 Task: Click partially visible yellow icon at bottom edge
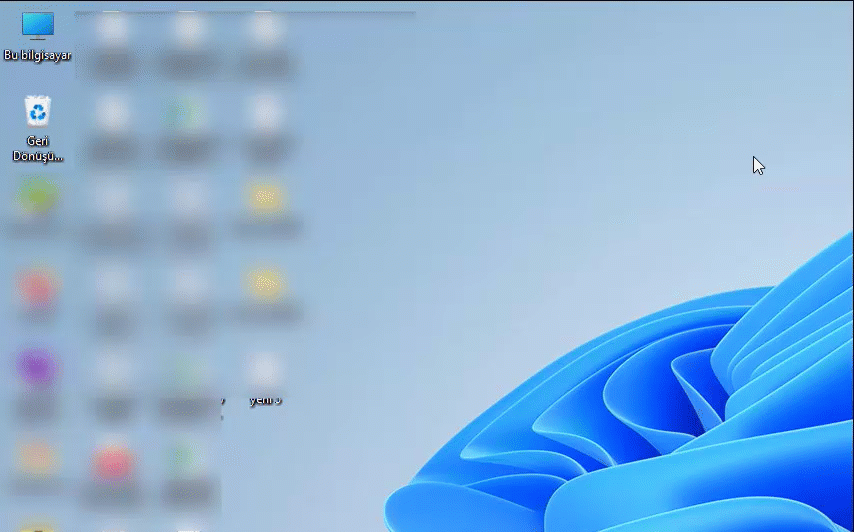37,527
